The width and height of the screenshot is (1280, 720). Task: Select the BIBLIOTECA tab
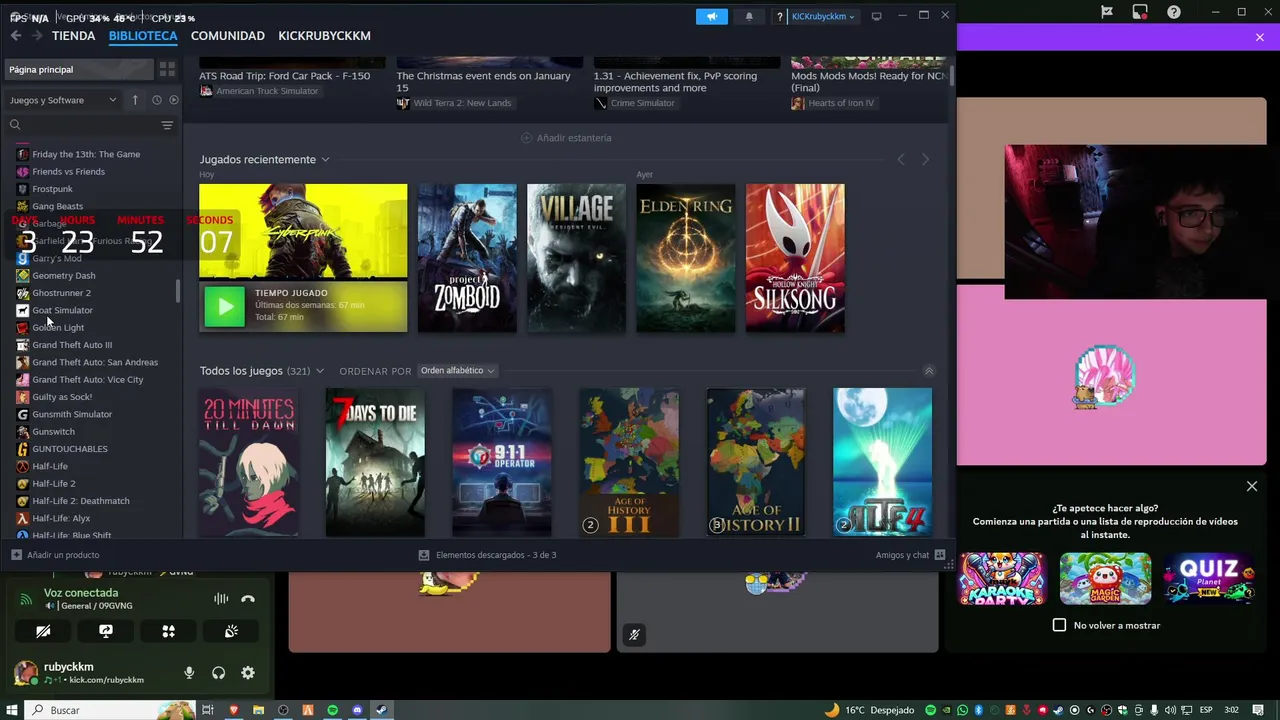(x=143, y=35)
